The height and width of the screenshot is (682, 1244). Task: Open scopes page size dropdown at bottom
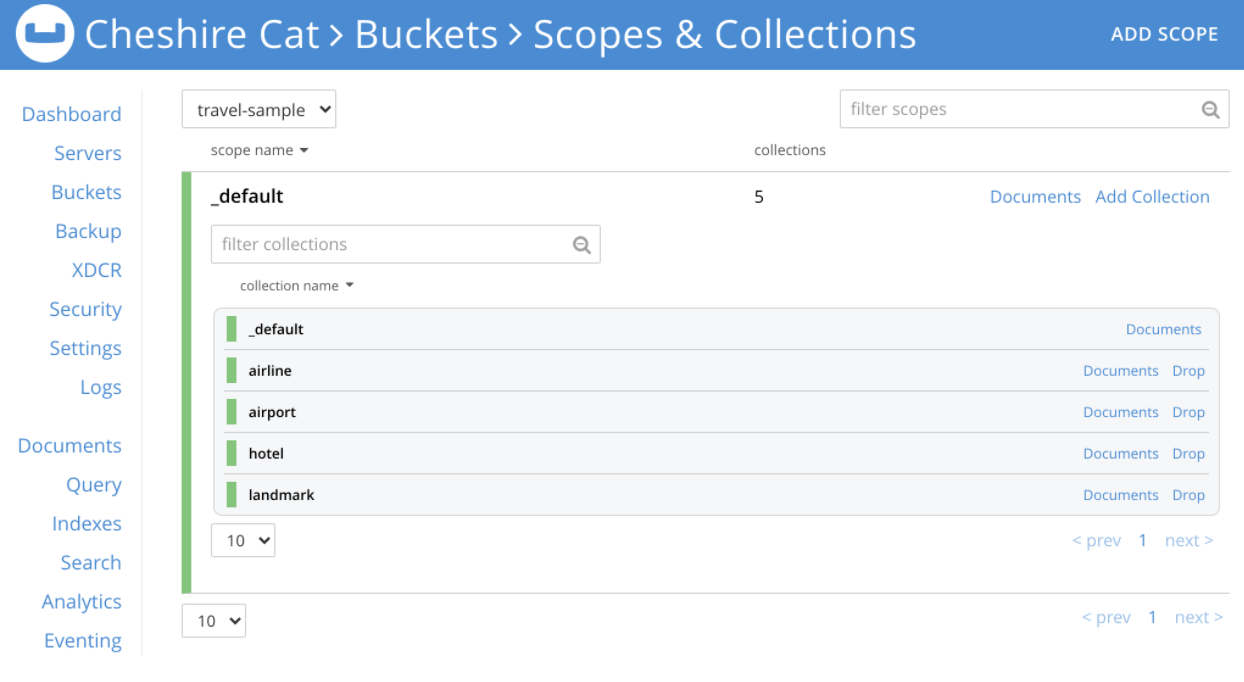click(213, 620)
